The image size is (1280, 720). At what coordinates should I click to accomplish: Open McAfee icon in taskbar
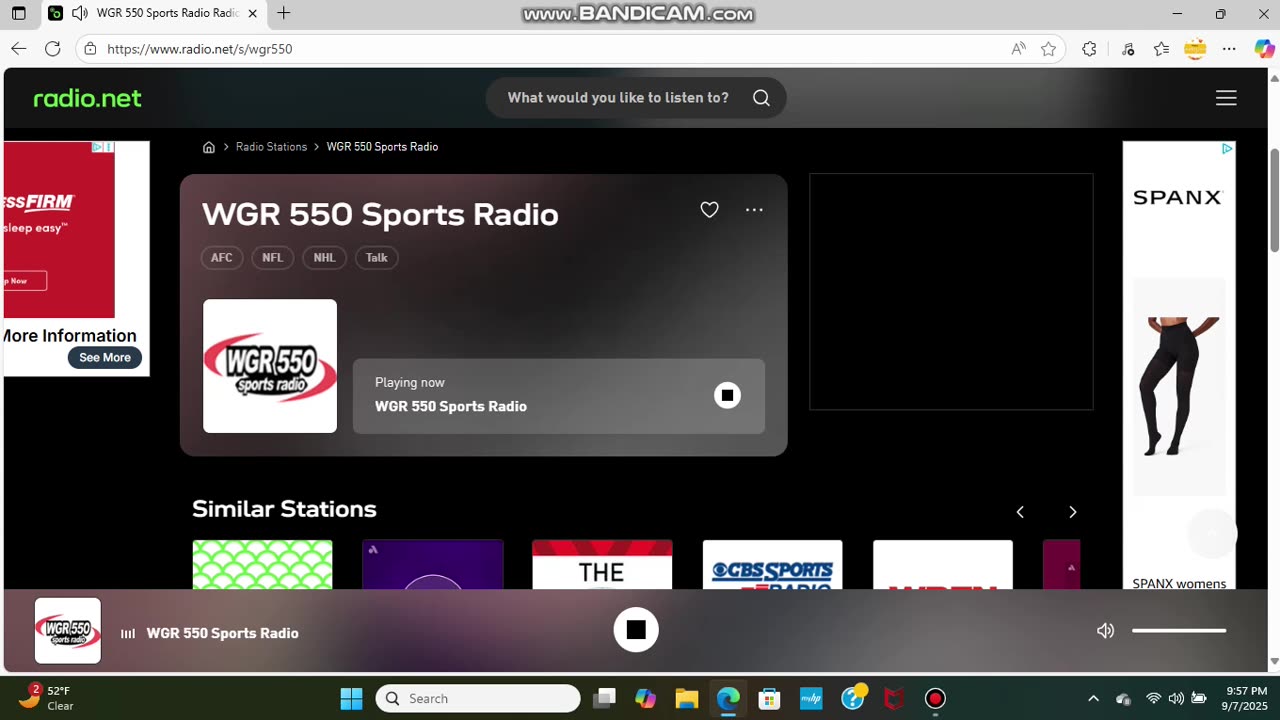894,698
